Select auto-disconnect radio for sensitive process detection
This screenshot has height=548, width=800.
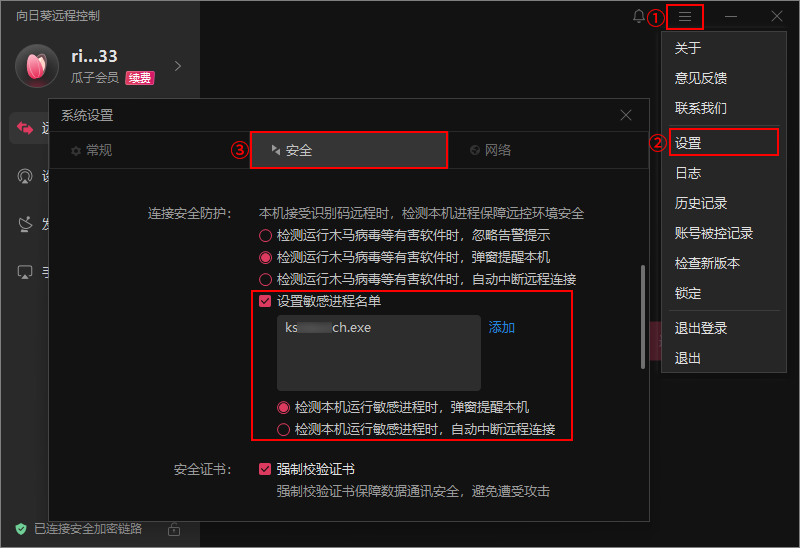pos(284,430)
